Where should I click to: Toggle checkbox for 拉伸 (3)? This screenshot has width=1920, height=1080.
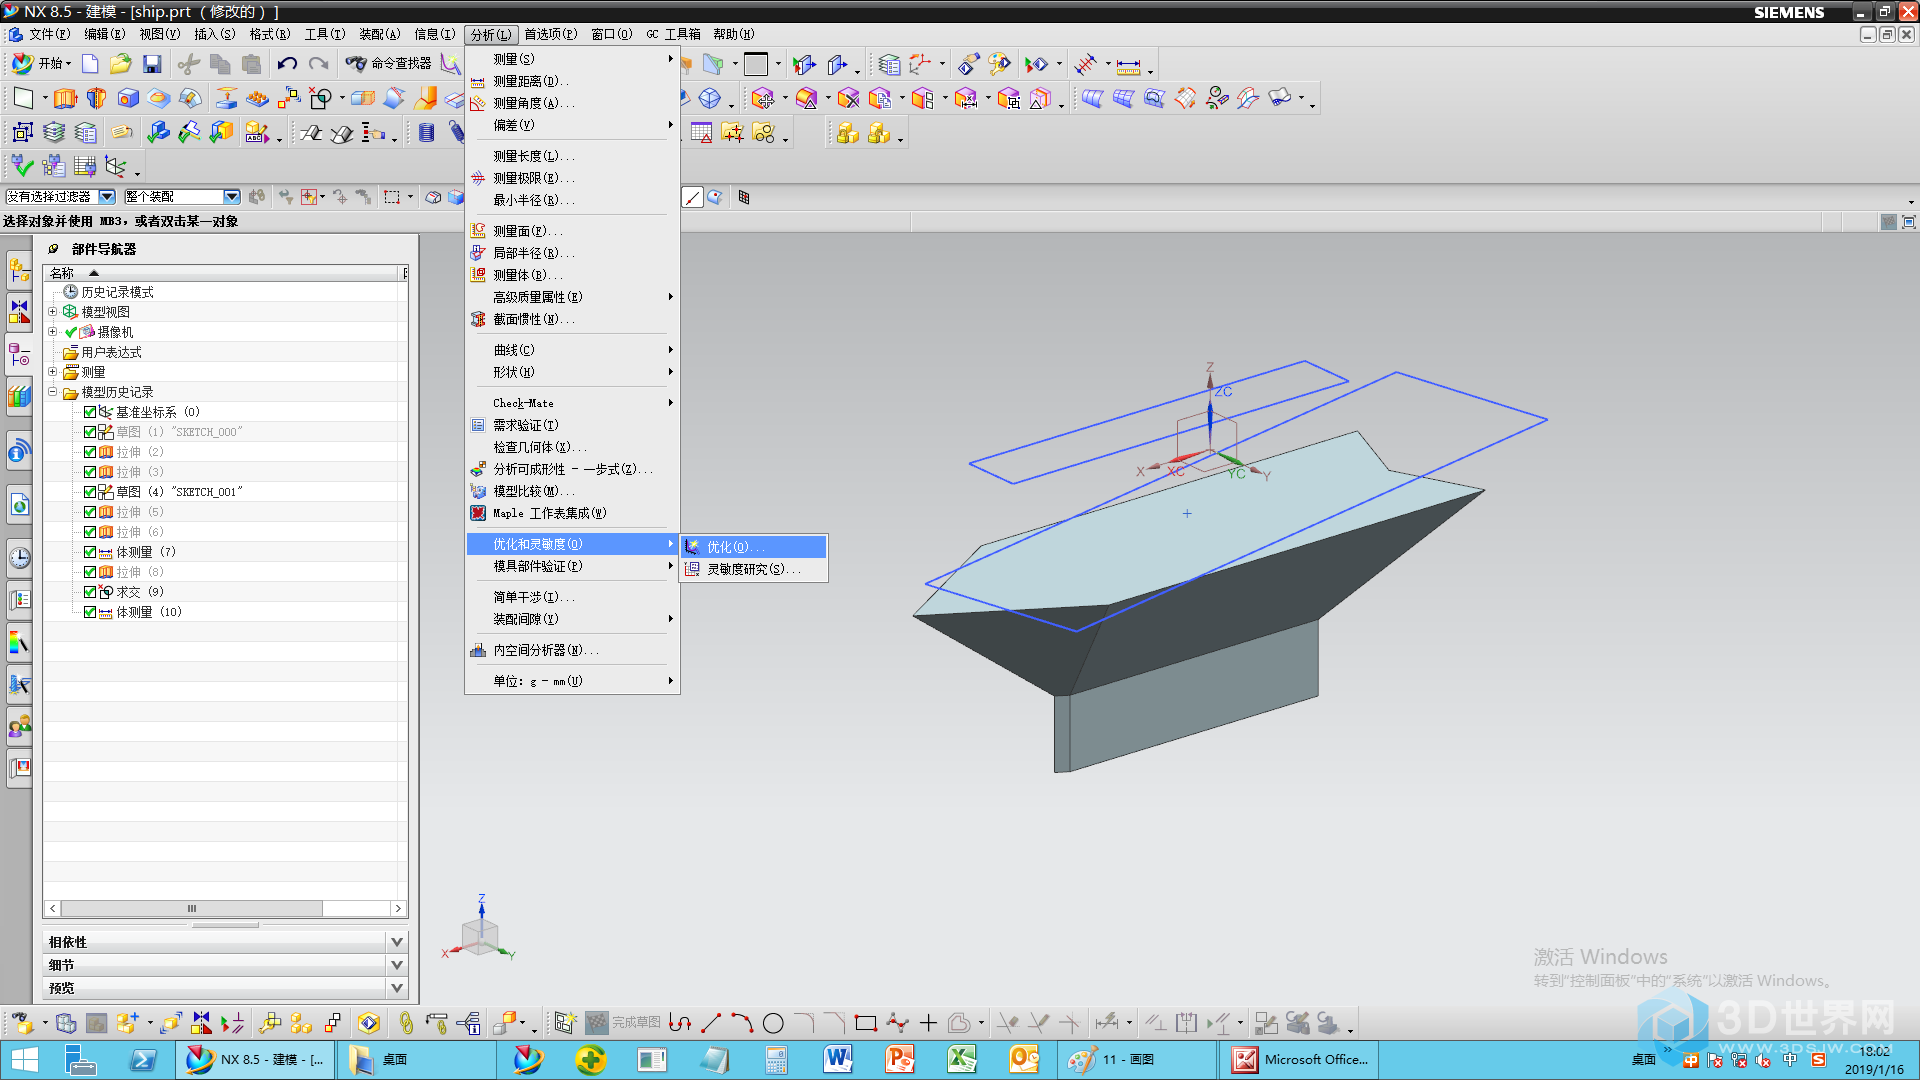point(90,472)
